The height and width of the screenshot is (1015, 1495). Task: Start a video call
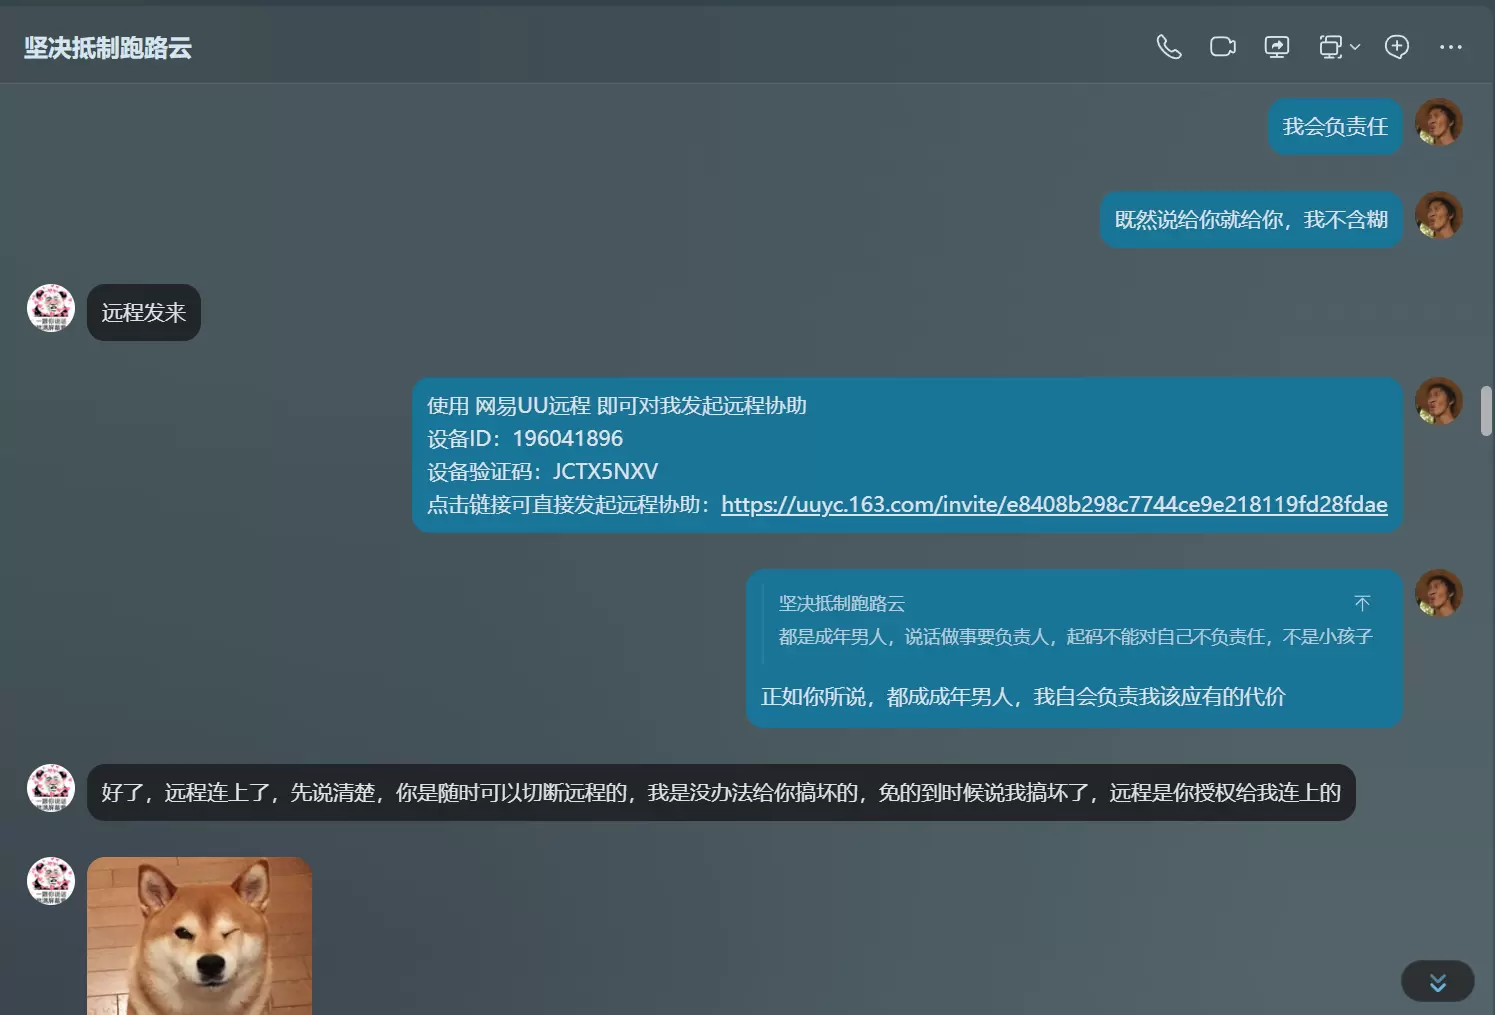tap(1223, 47)
